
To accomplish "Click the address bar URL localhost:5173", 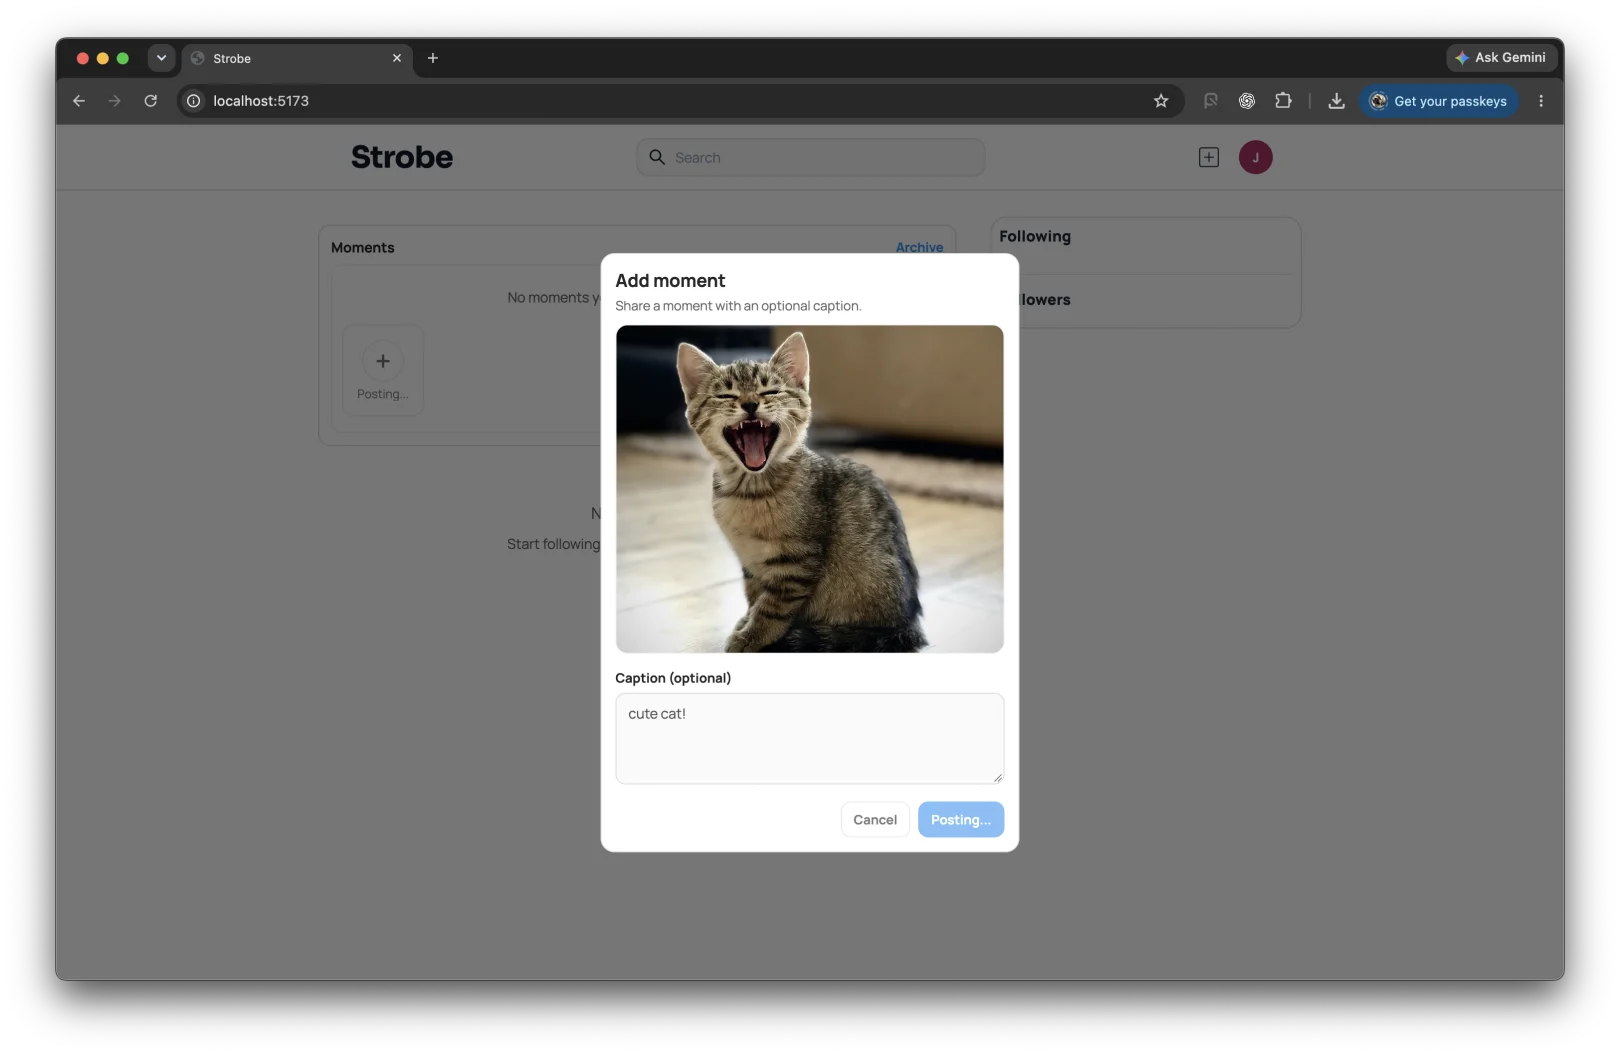I will [x=261, y=101].
